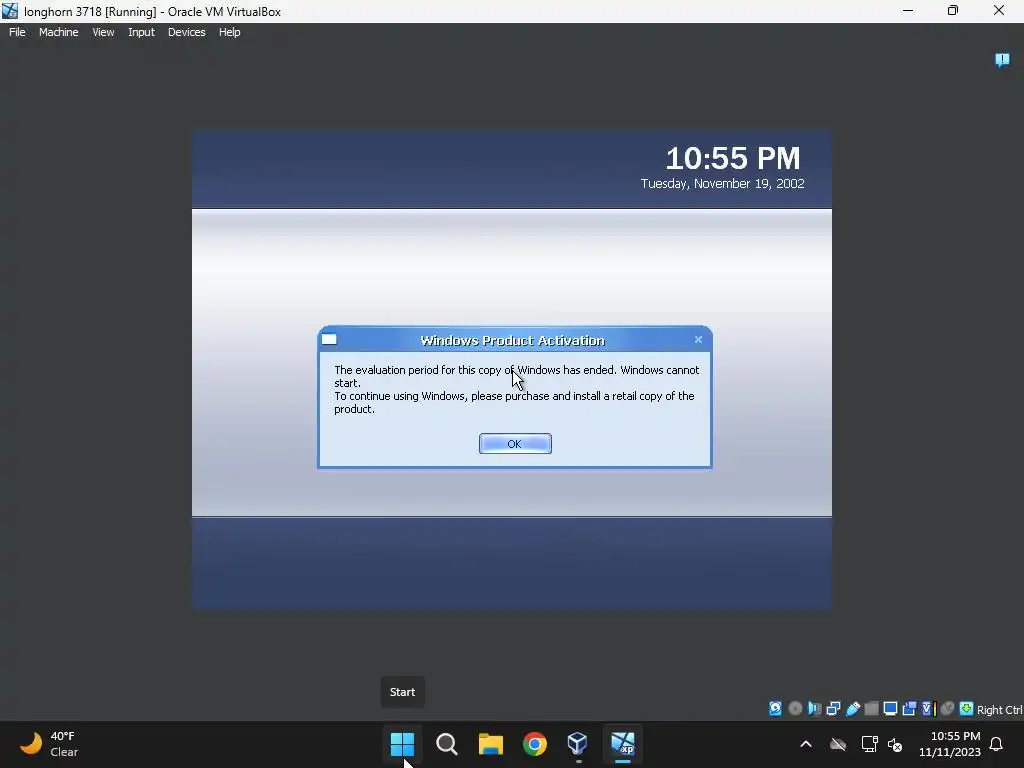
Task: Click the shared folders indicator
Action: coord(871,709)
